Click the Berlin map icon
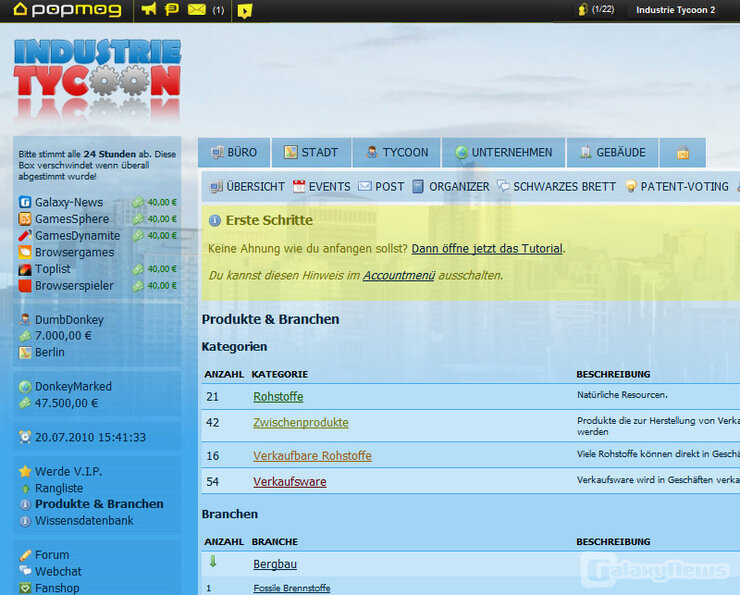This screenshot has height=595, width=740. click(x=25, y=352)
